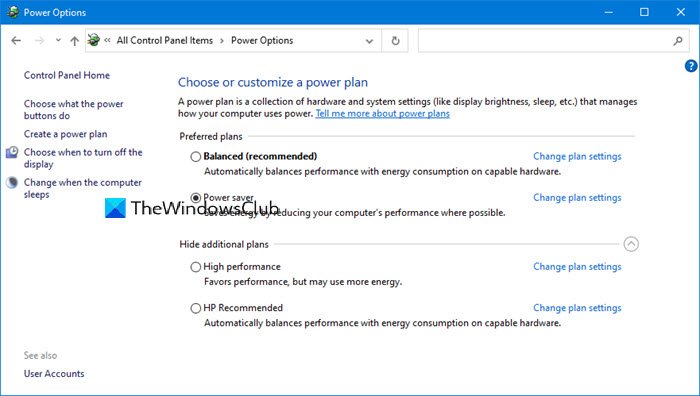Open Choose what the power buttons do
700x396 pixels.
[x=74, y=109]
